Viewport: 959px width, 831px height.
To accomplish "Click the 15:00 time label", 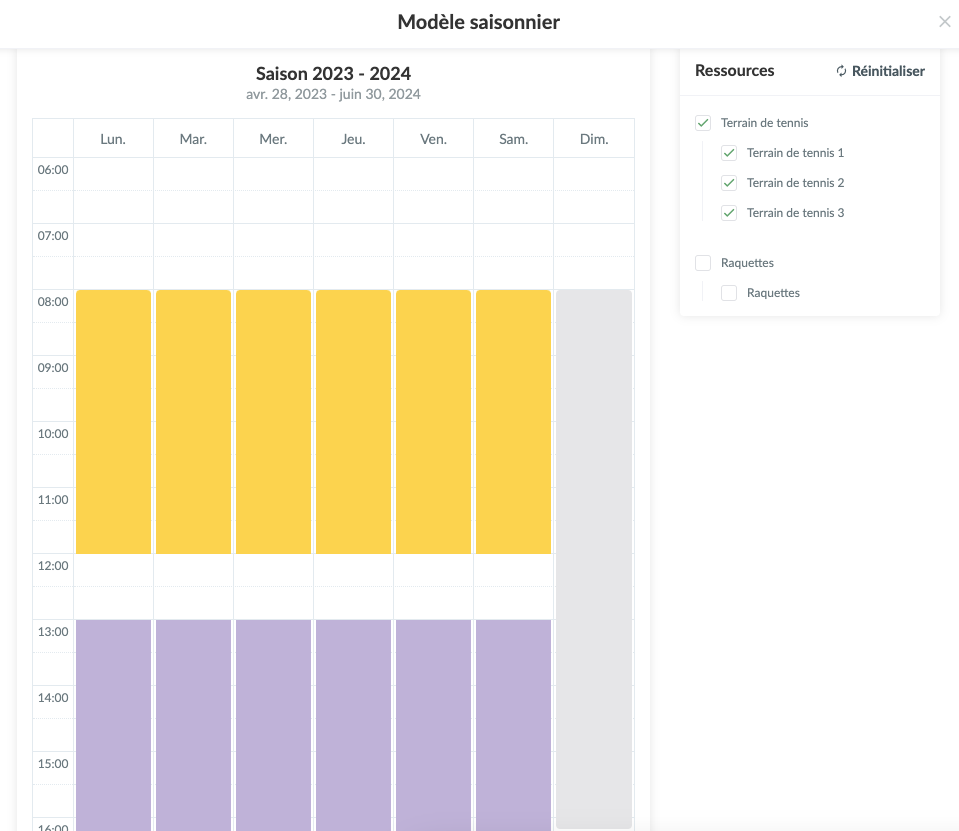I will 53,764.
